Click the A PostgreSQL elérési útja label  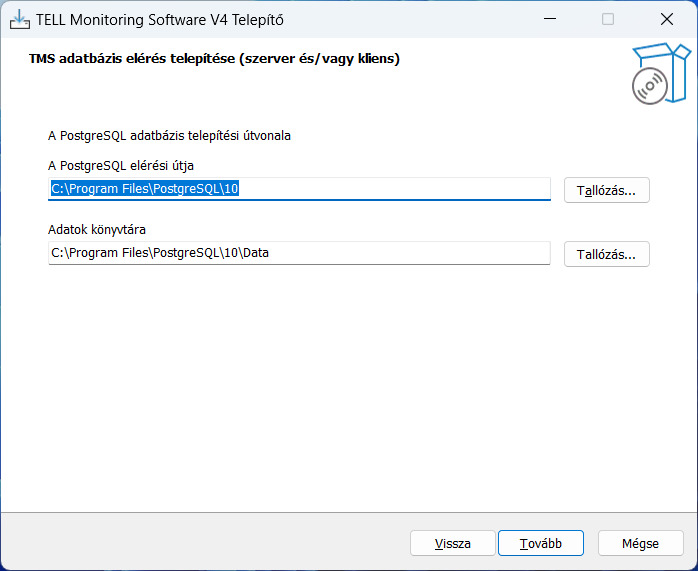coord(121,166)
